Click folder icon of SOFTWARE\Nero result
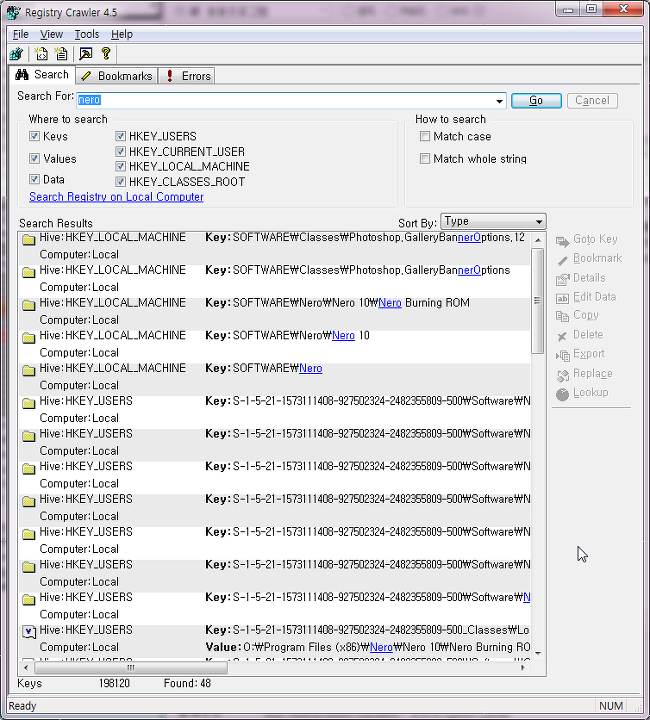This screenshot has height=720, width=650. coord(28,371)
